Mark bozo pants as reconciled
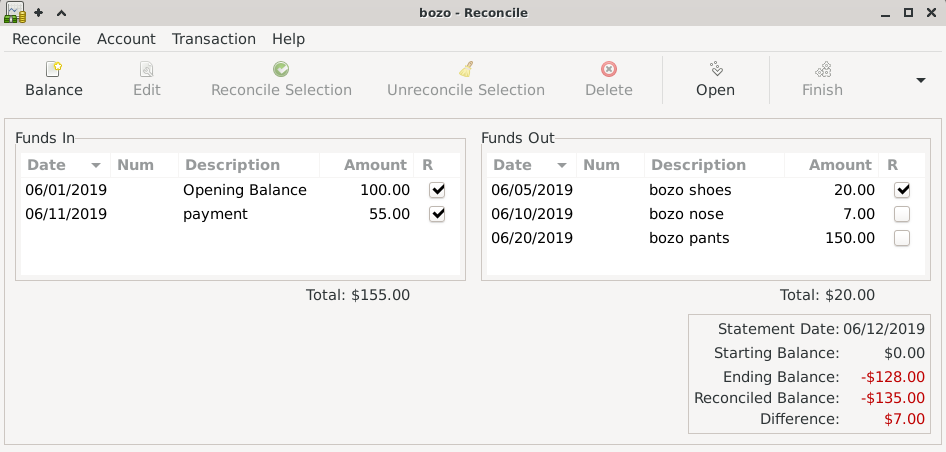The image size is (946, 452). (x=902, y=238)
